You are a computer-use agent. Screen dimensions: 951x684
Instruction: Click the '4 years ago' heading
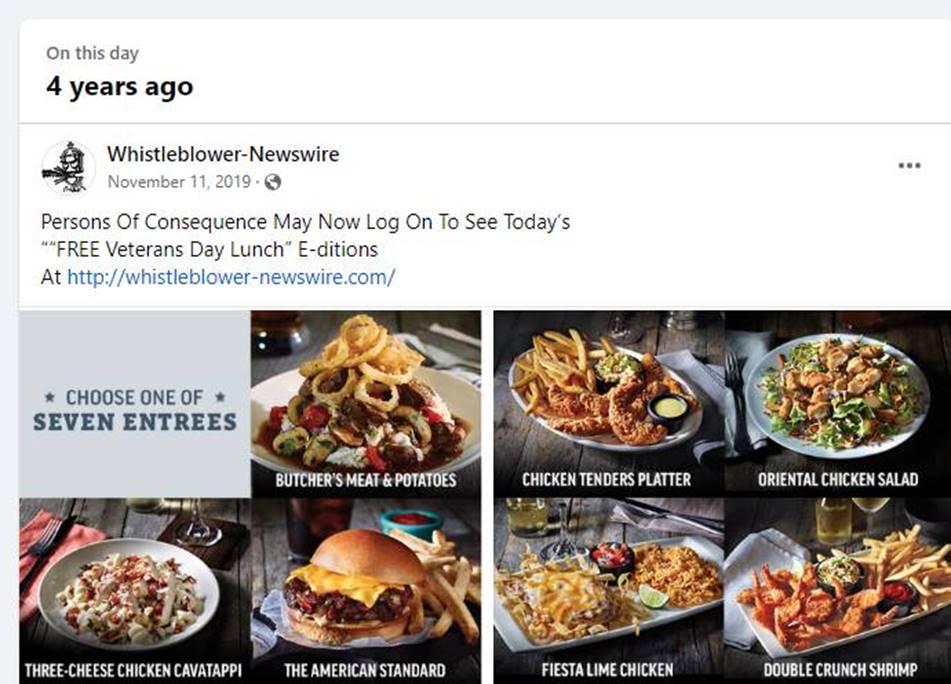tap(119, 87)
